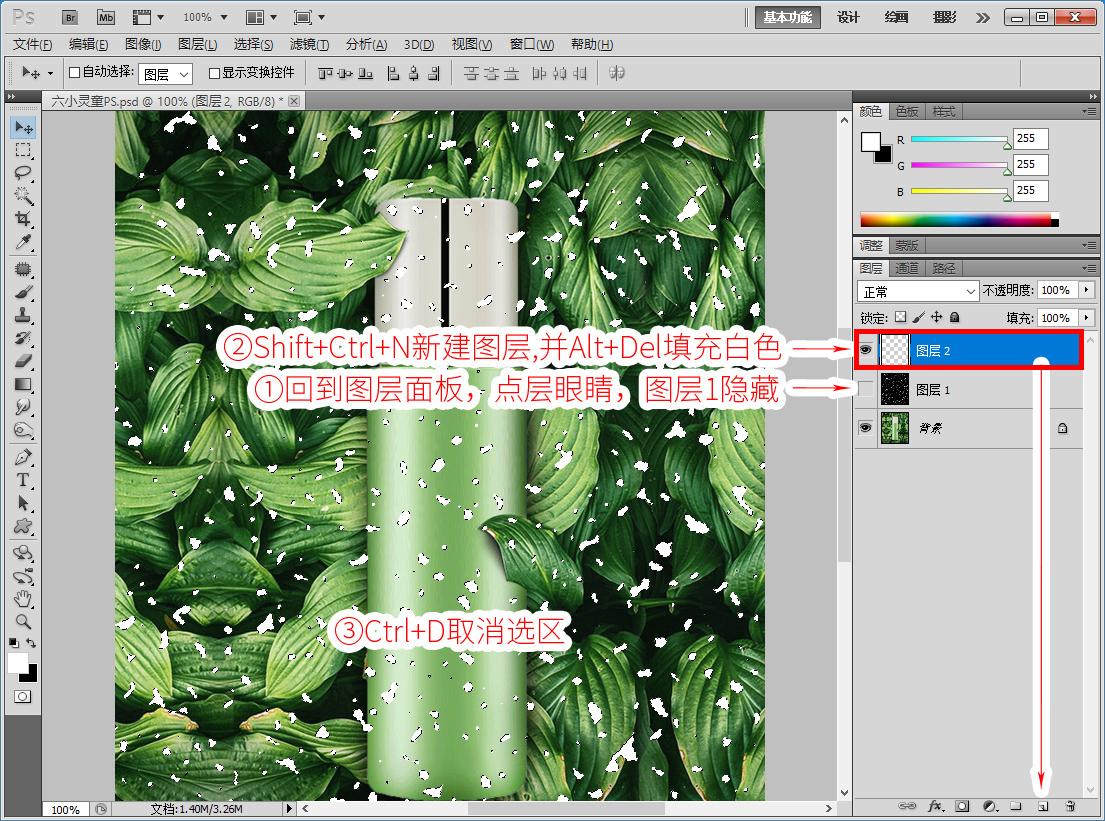The height and width of the screenshot is (821, 1105).
Task: Click the foreground color swatch in Color panel
Action: 870,141
